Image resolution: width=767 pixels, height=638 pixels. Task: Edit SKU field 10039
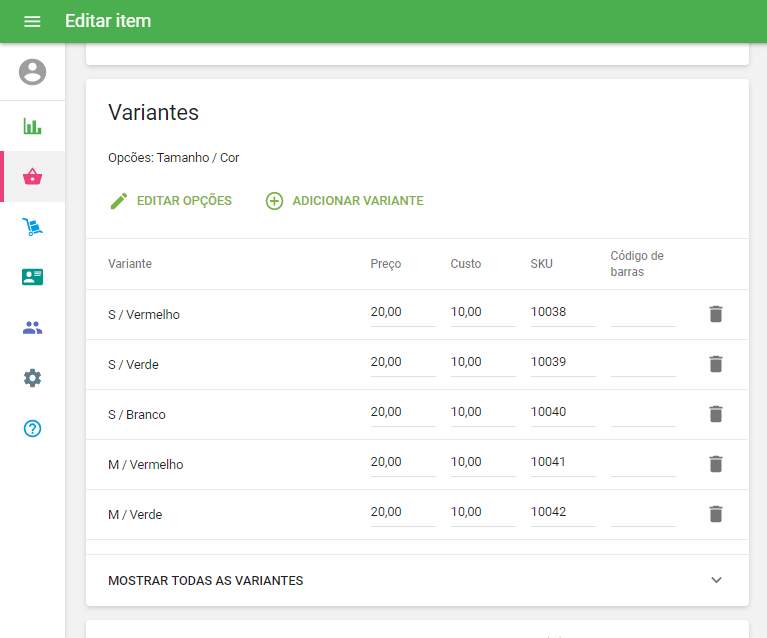tap(563, 363)
